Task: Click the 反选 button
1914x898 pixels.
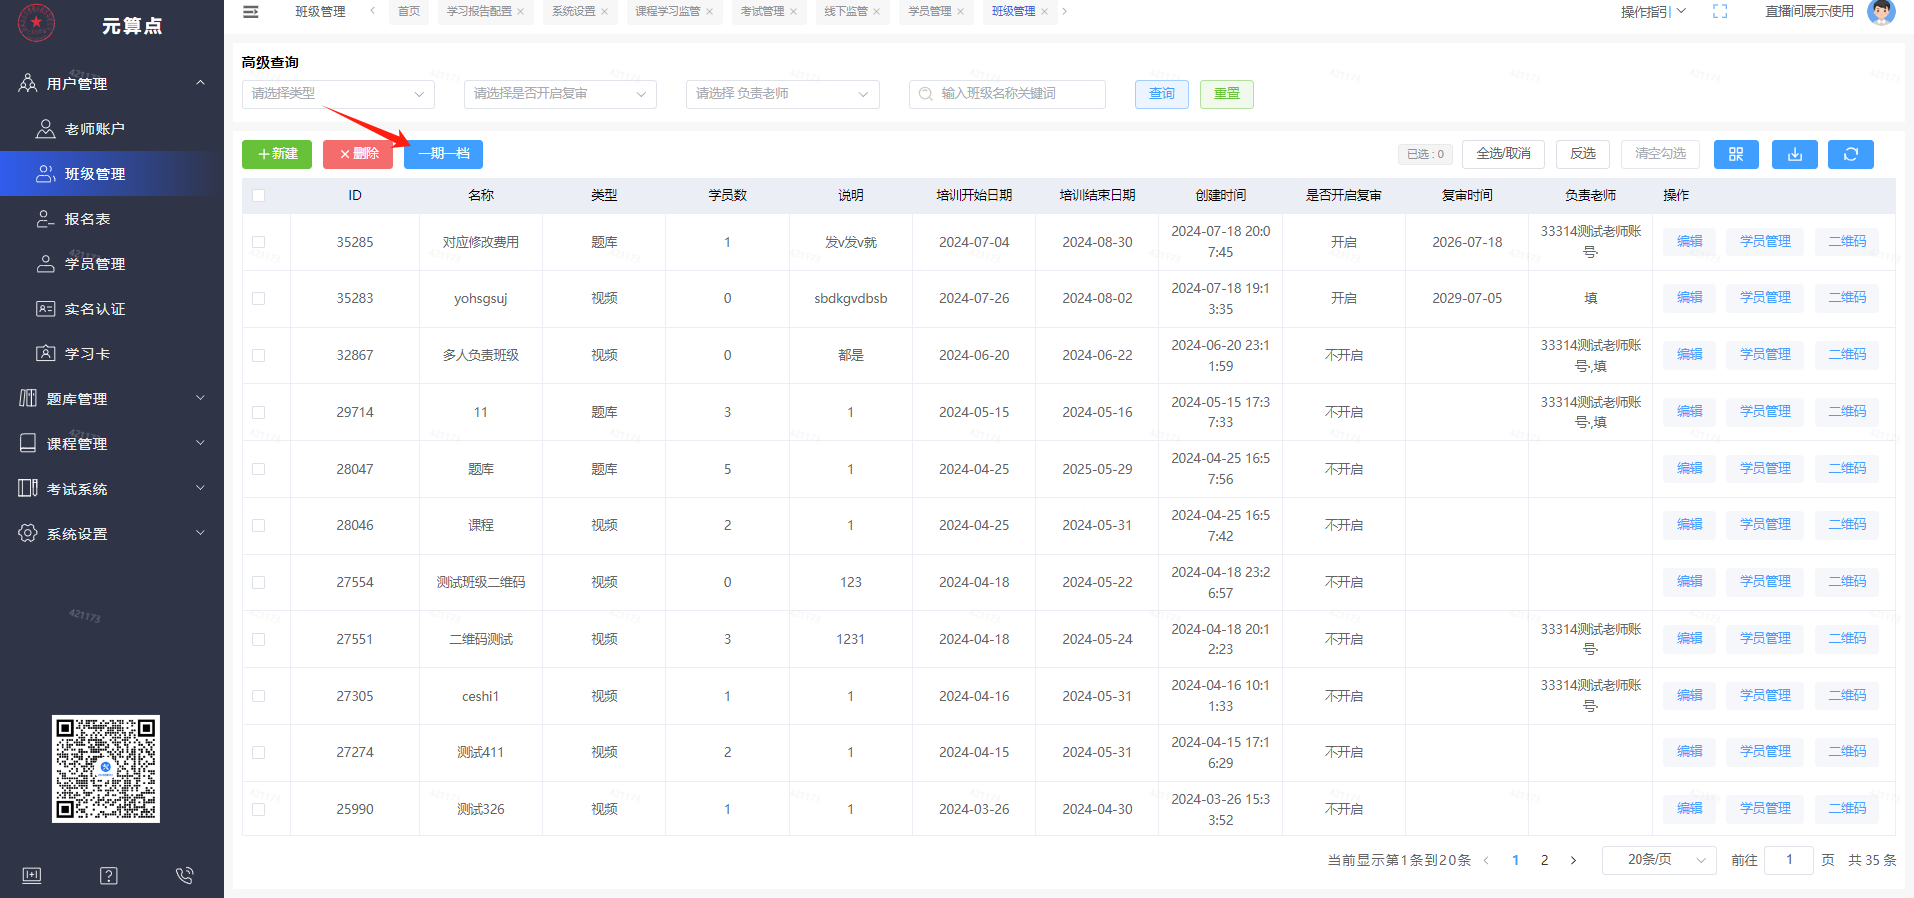Action: (x=1583, y=154)
